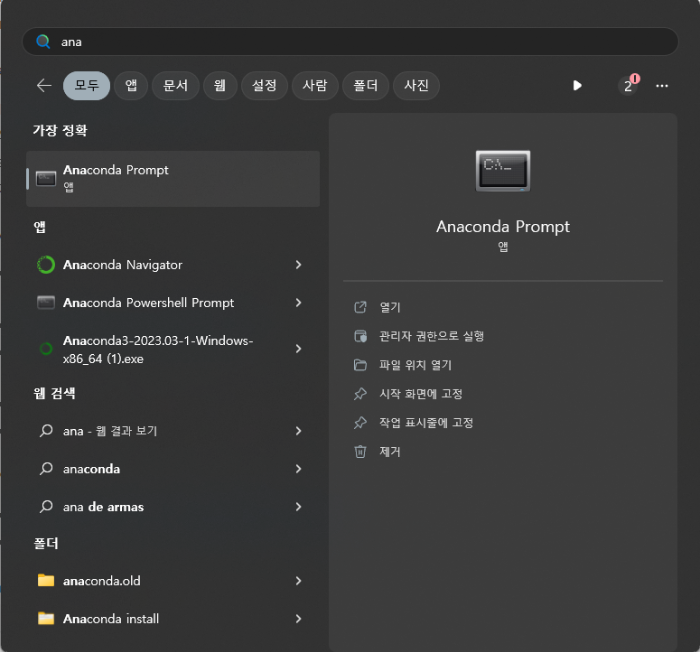
Task: Expand Anaconda Navigator chevron
Action: tap(298, 265)
